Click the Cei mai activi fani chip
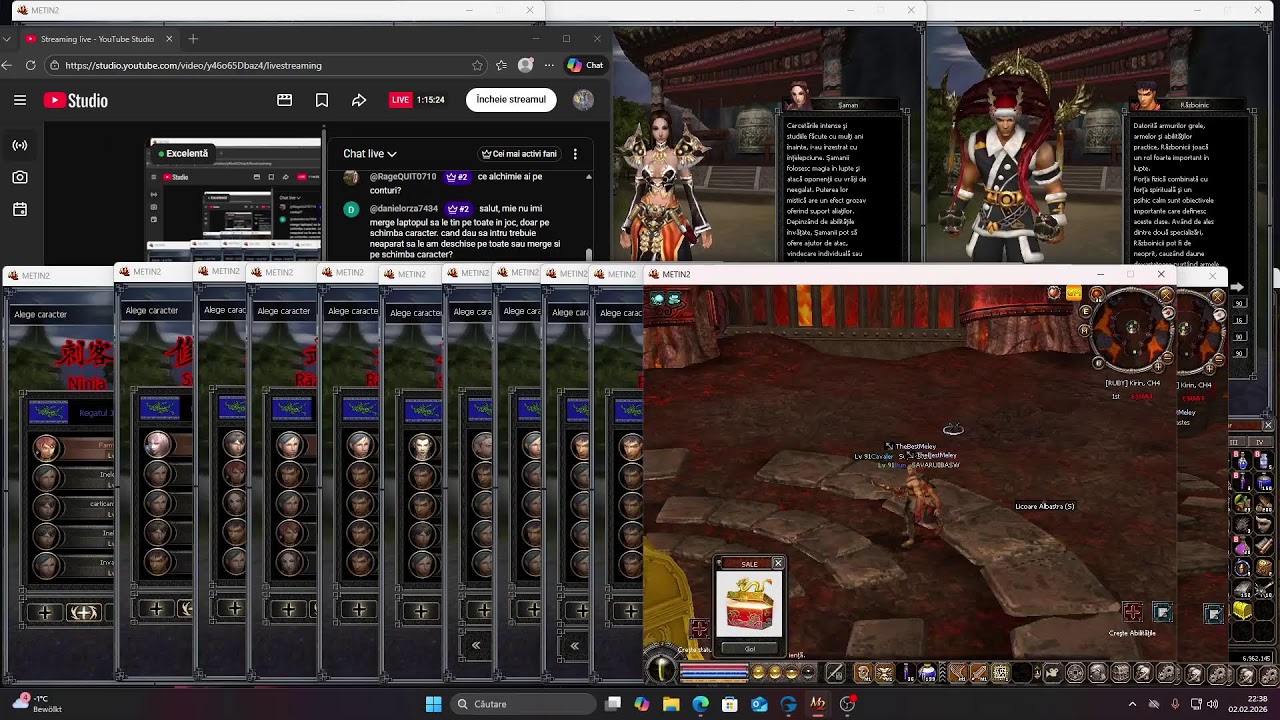 coord(519,154)
